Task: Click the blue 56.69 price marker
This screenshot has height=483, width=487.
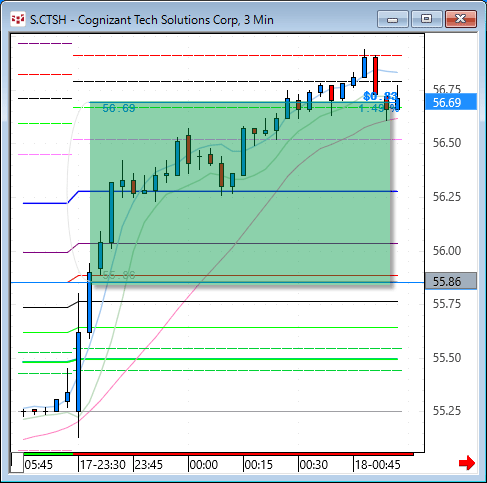Action: point(451,102)
